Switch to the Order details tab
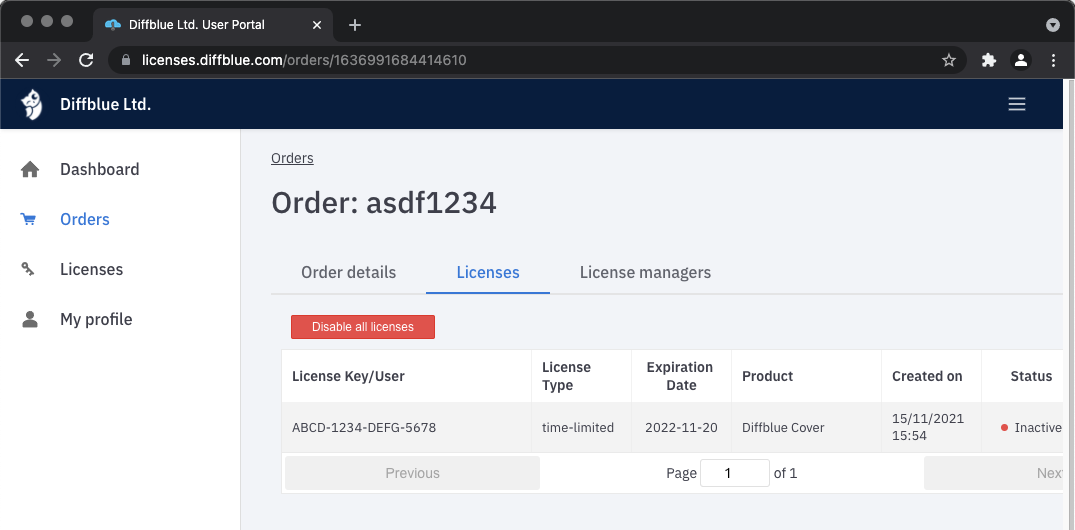The image size is (1075, 530). tap(348, 272)
